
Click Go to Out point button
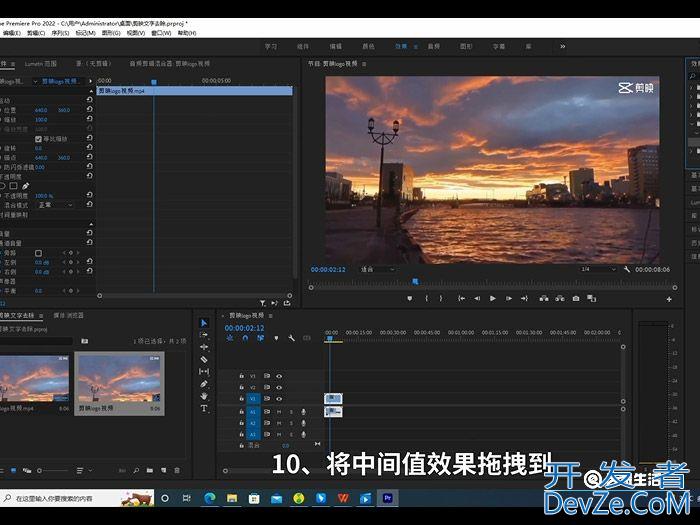click(x=524, y=298)
